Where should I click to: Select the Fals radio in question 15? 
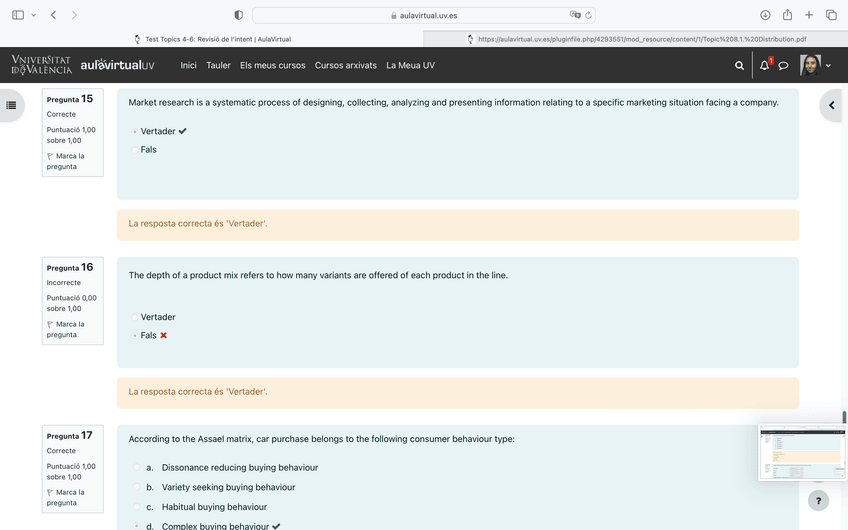pos(135,150)
